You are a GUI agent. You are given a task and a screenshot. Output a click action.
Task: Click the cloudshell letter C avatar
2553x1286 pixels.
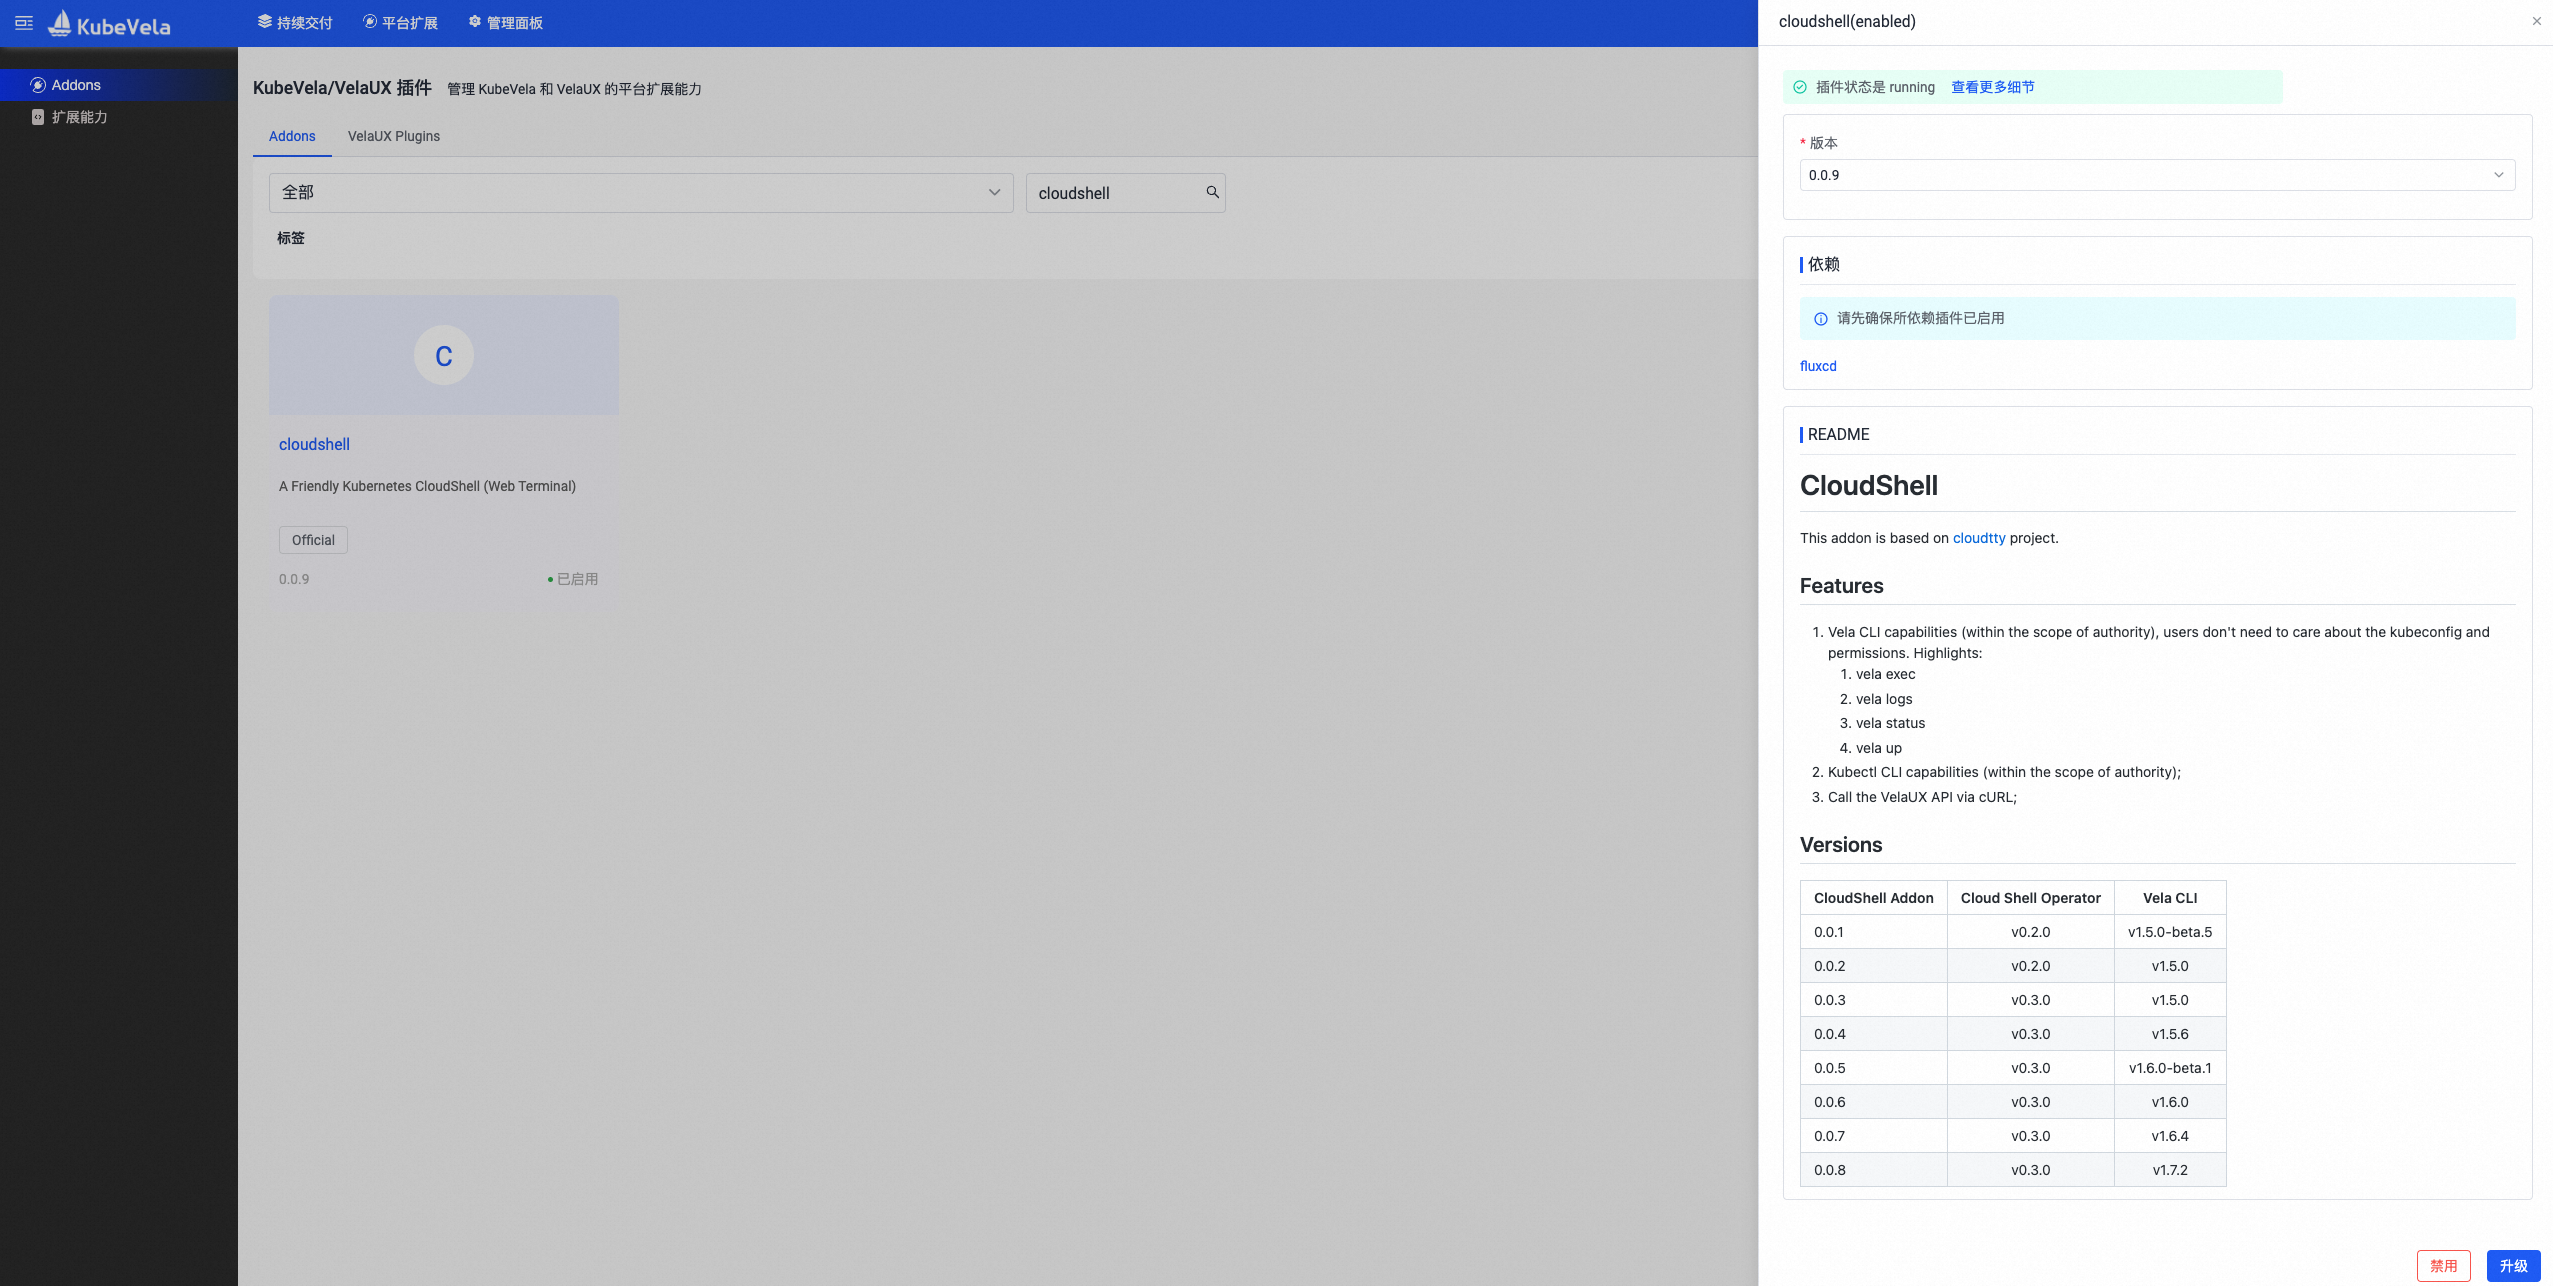444,355
